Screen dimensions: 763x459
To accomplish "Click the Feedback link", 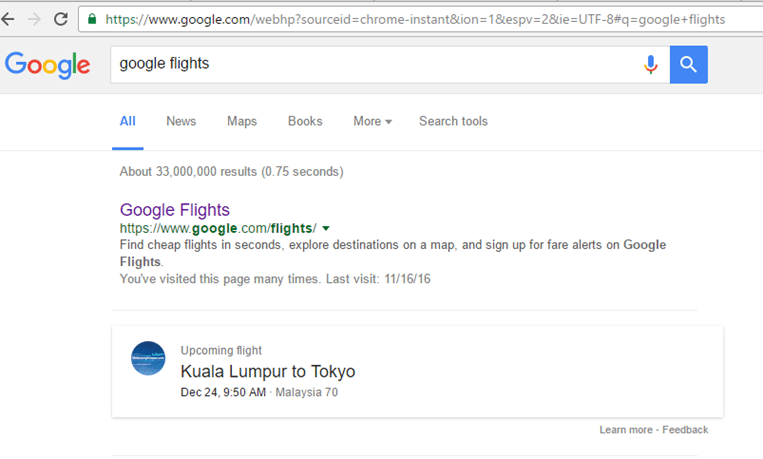I will 685,430.
